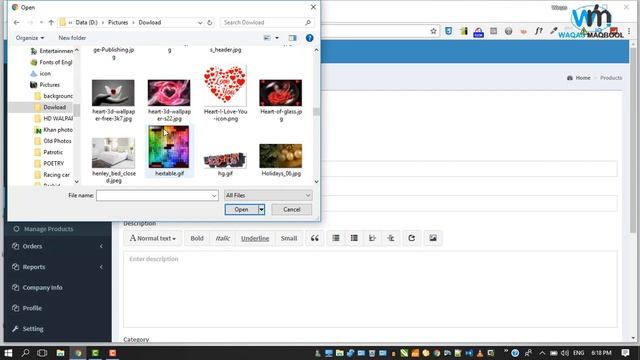Open the Change your view icon

point(267,38)
